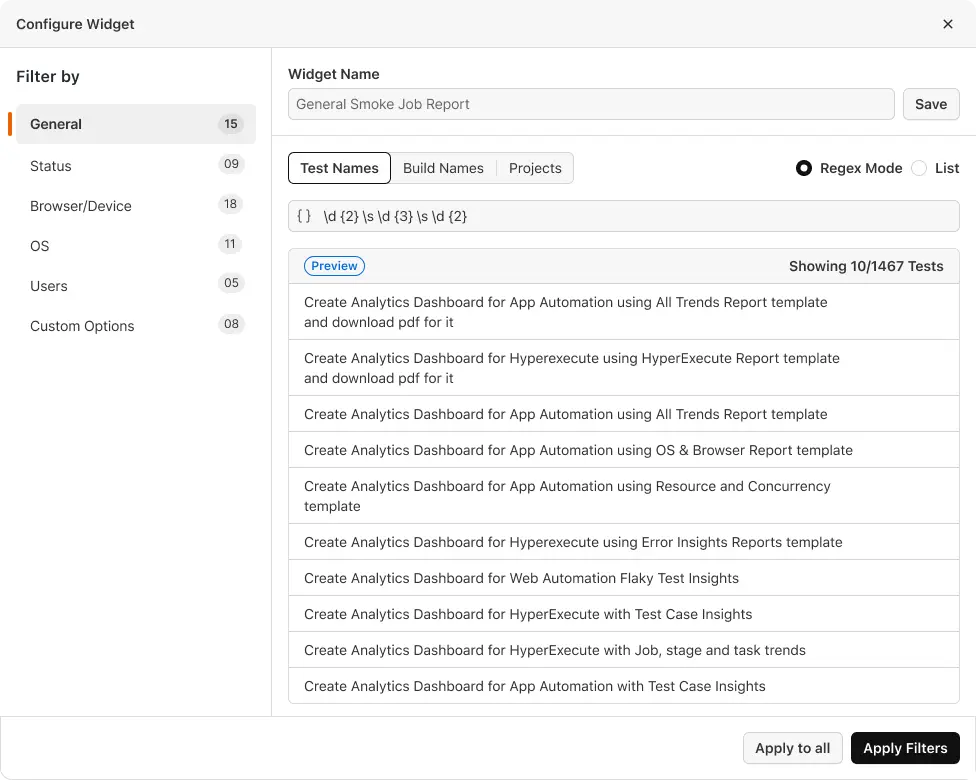Close the Configure Widget dialog

click(948, 24)
